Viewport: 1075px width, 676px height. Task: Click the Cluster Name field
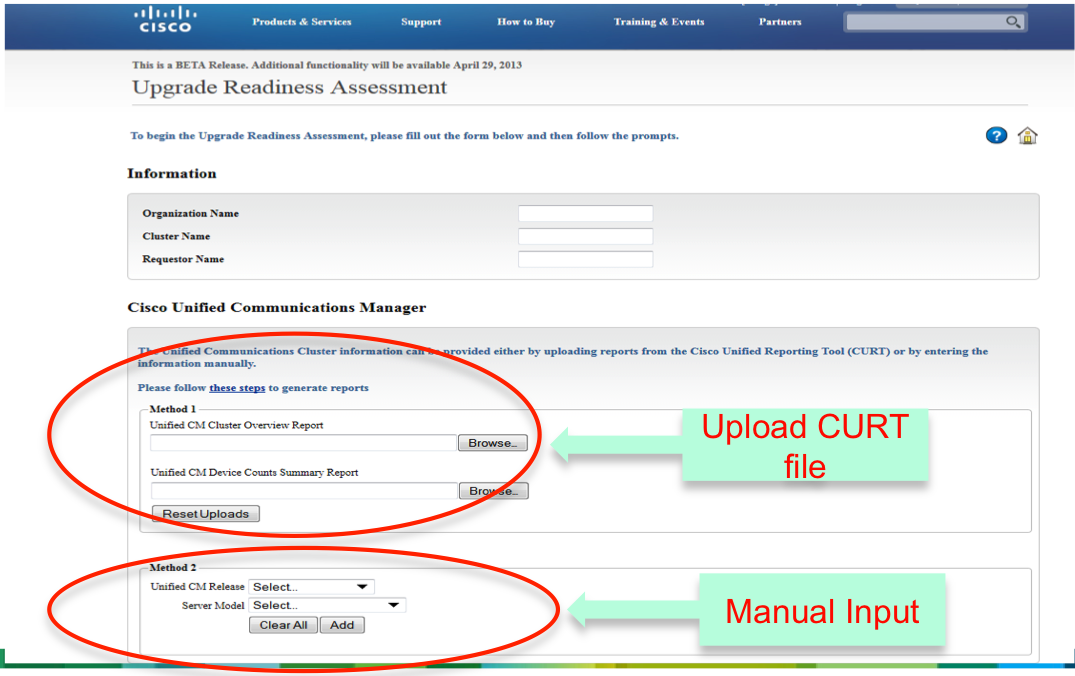(x=585, y=237)
